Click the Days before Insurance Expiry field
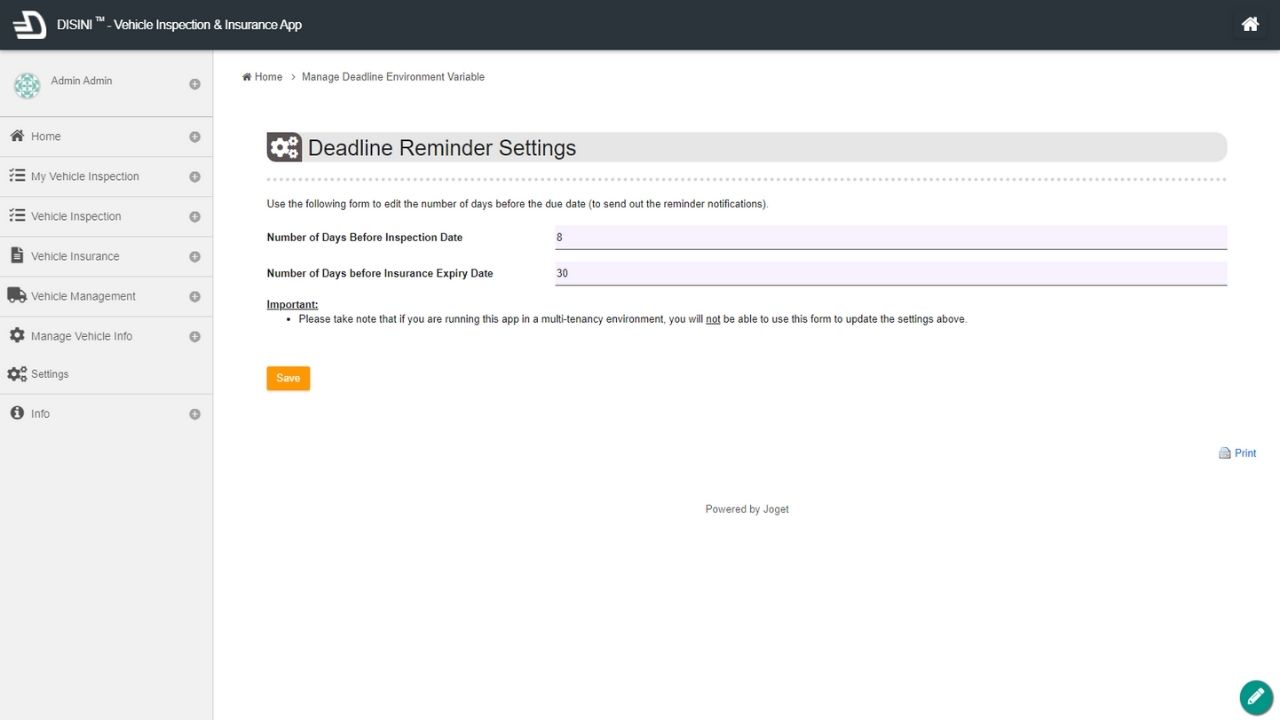Image resolution: width=1280 pixels, height=720 pixels. [x=890, y=273]
